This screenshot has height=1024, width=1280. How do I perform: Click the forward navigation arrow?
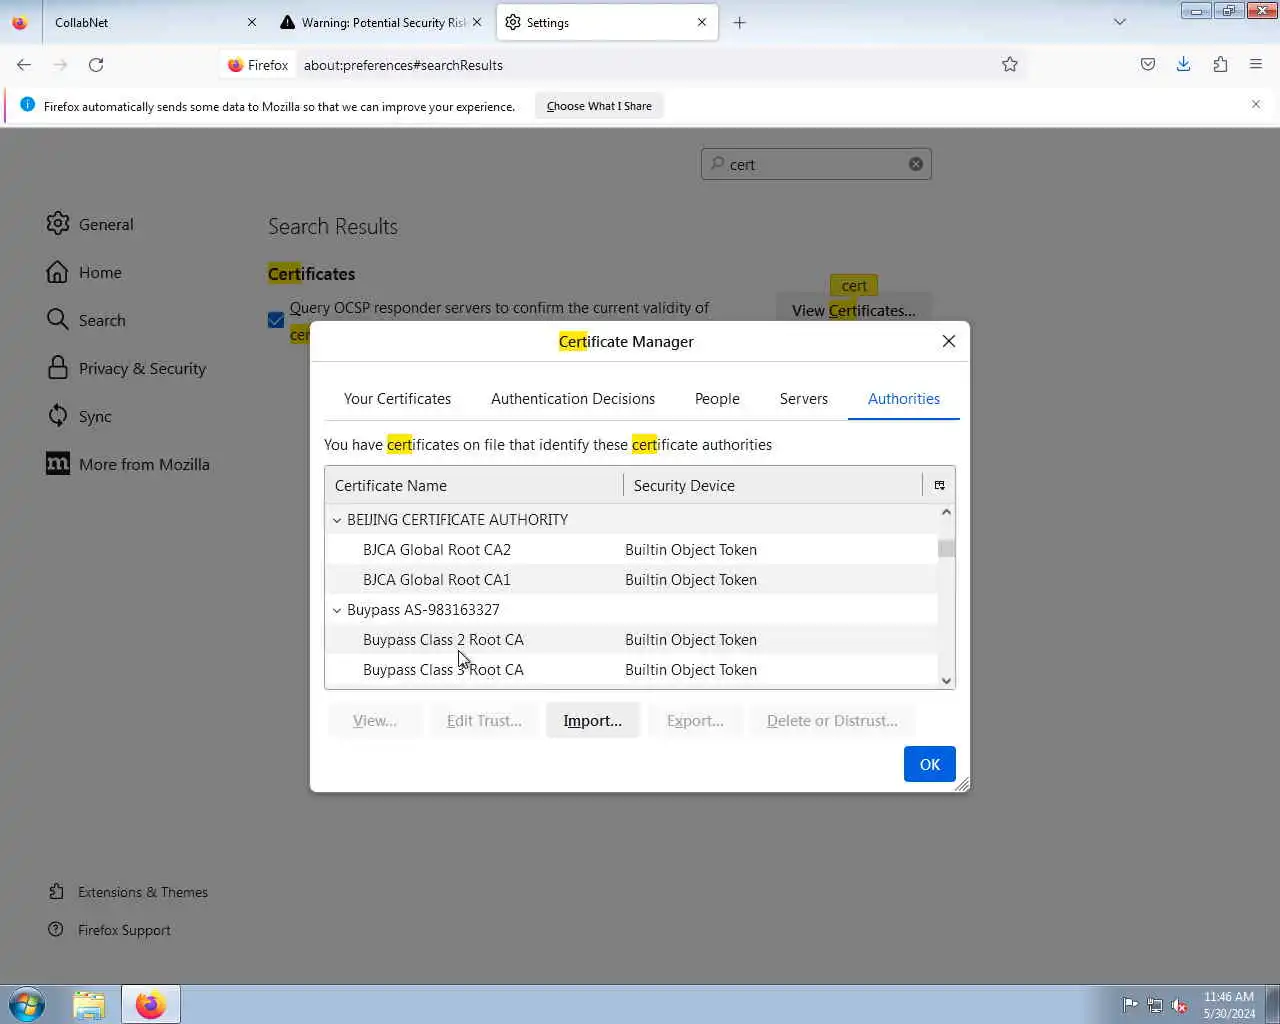60,65
